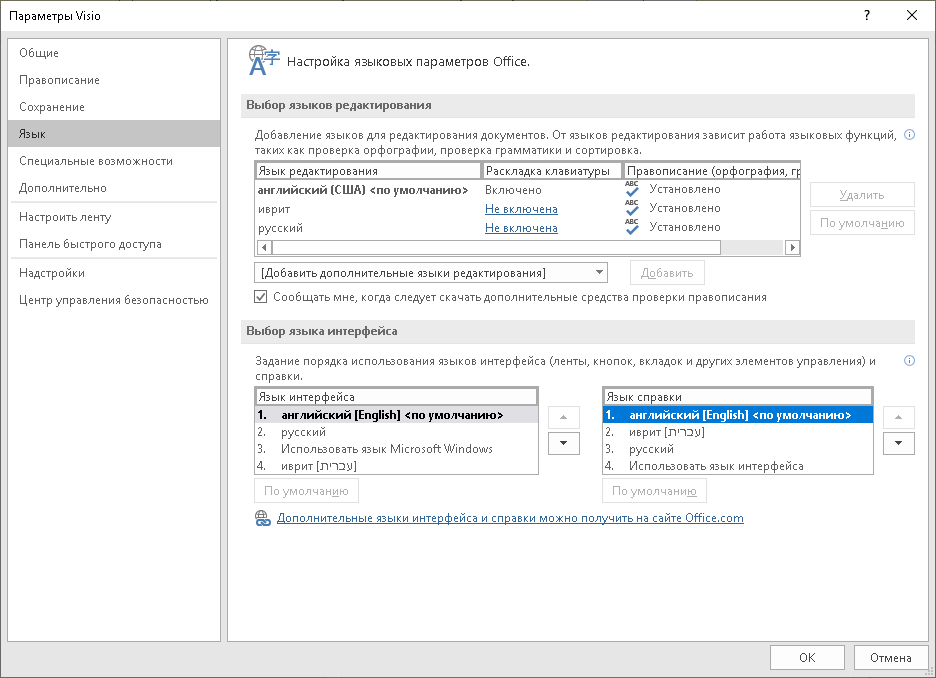This screenshot has height=678, width=936.
Task: Click the ABC proofing icon for английский (США)
Action: click(632, 189)
